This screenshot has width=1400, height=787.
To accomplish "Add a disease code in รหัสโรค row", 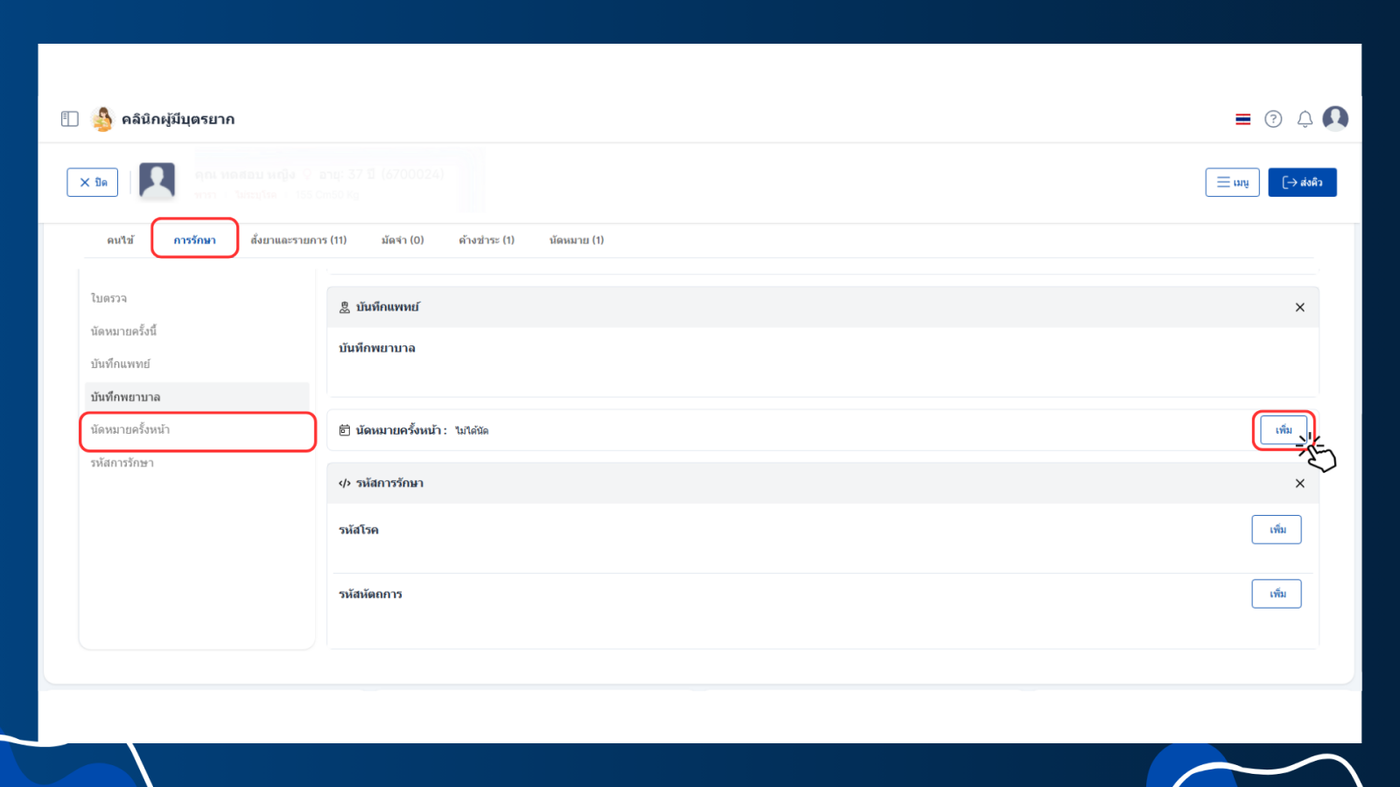I will [1277, 529].
